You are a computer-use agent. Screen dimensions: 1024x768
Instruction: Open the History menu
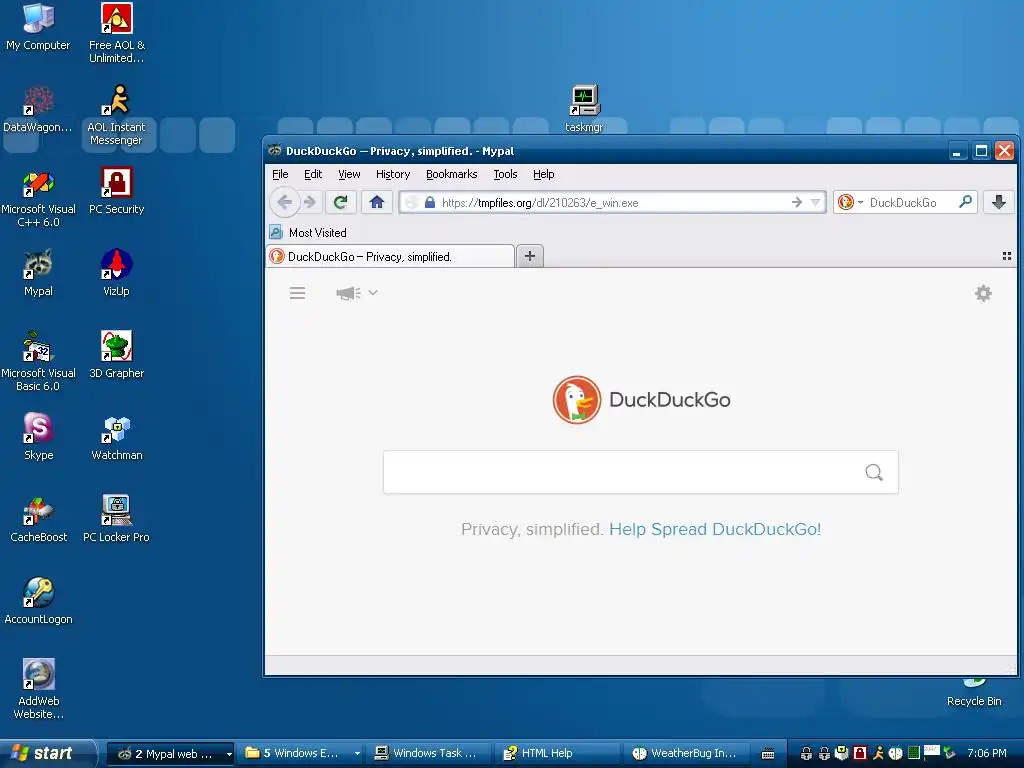392,174
